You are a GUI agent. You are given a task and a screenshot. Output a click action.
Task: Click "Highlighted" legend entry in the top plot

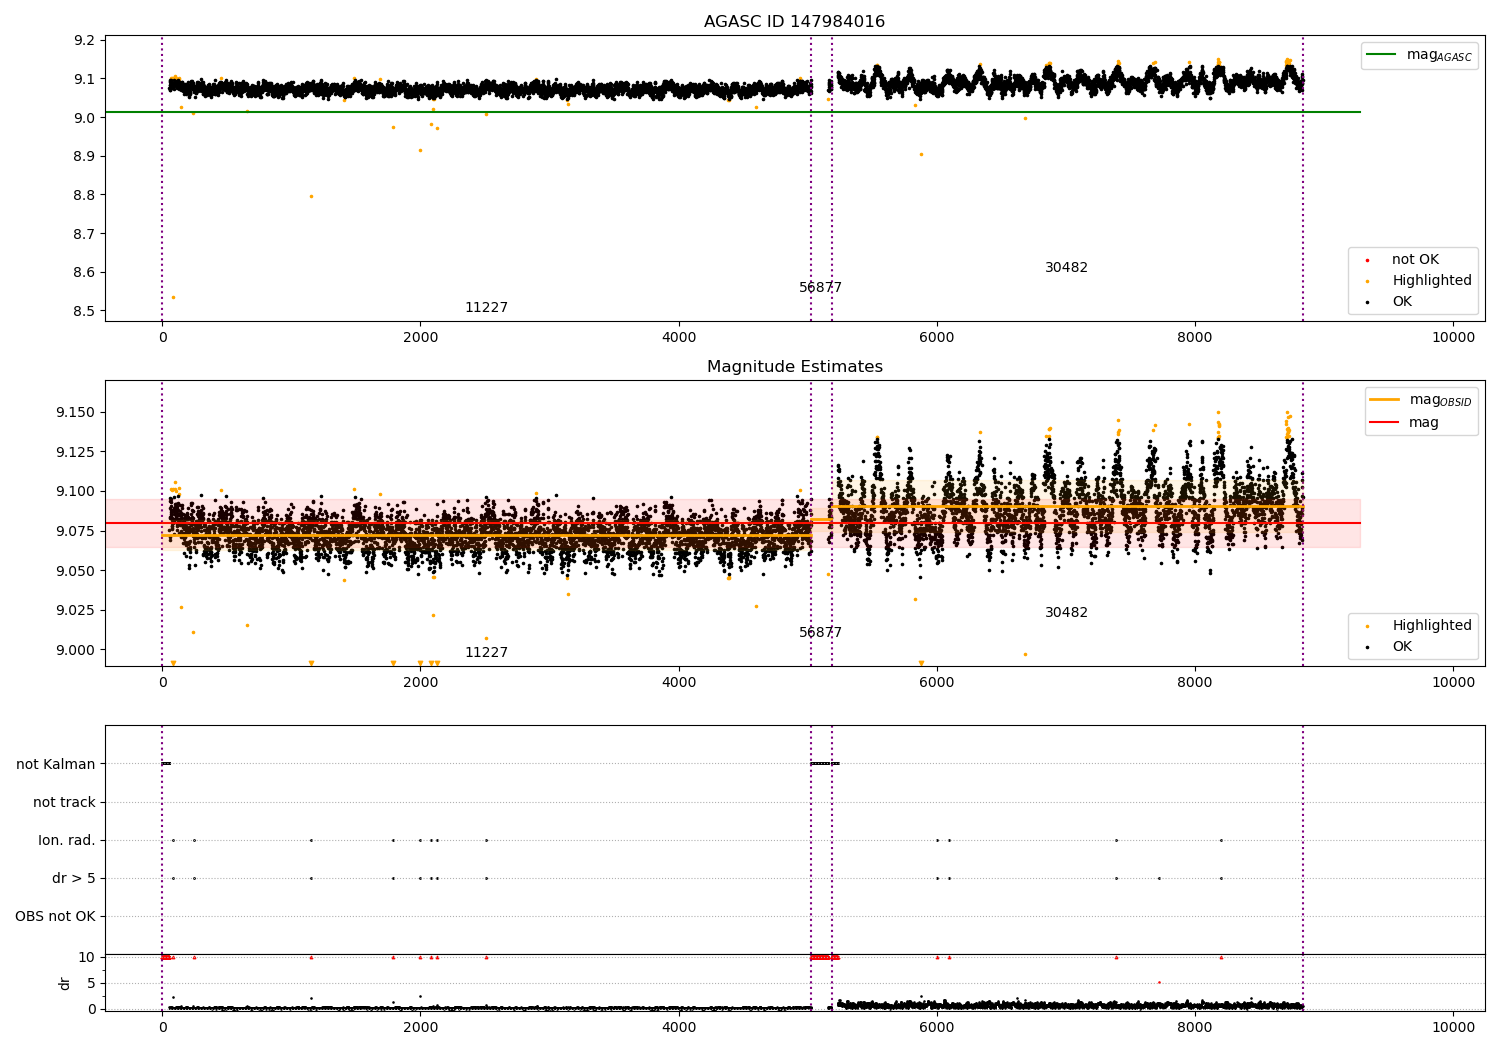1432,281
